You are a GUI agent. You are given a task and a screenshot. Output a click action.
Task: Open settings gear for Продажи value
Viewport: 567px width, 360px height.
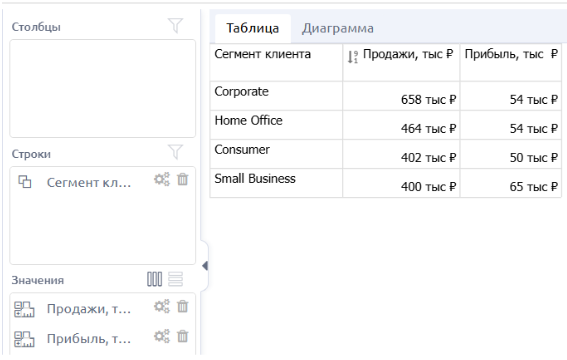(x=162, y=306)
